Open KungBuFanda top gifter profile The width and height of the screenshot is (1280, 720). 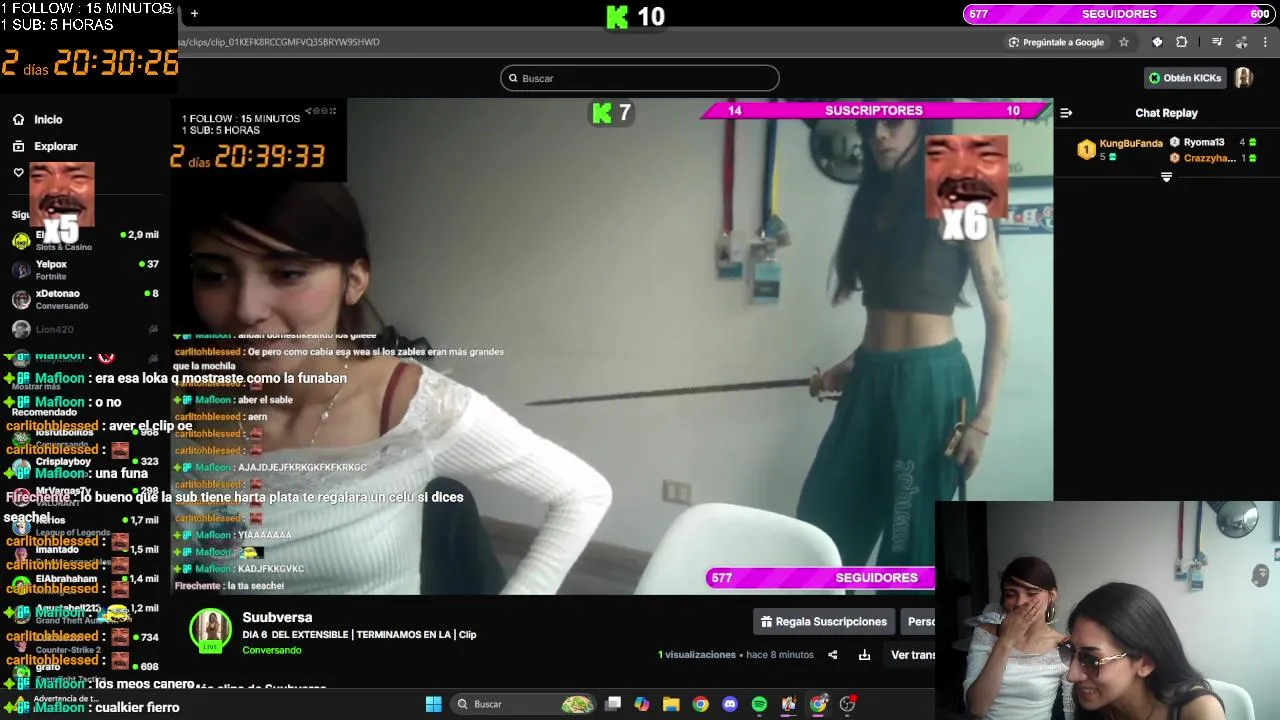point(1130,143)
